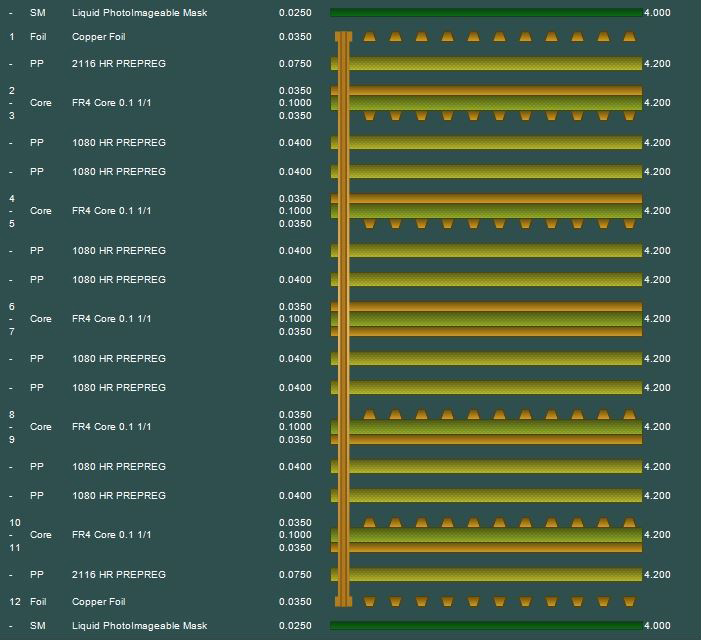This screenshot has height=640, width=701.
Task: Select 1080 HR PREPREG directly above layer 8
Action: 119,388
